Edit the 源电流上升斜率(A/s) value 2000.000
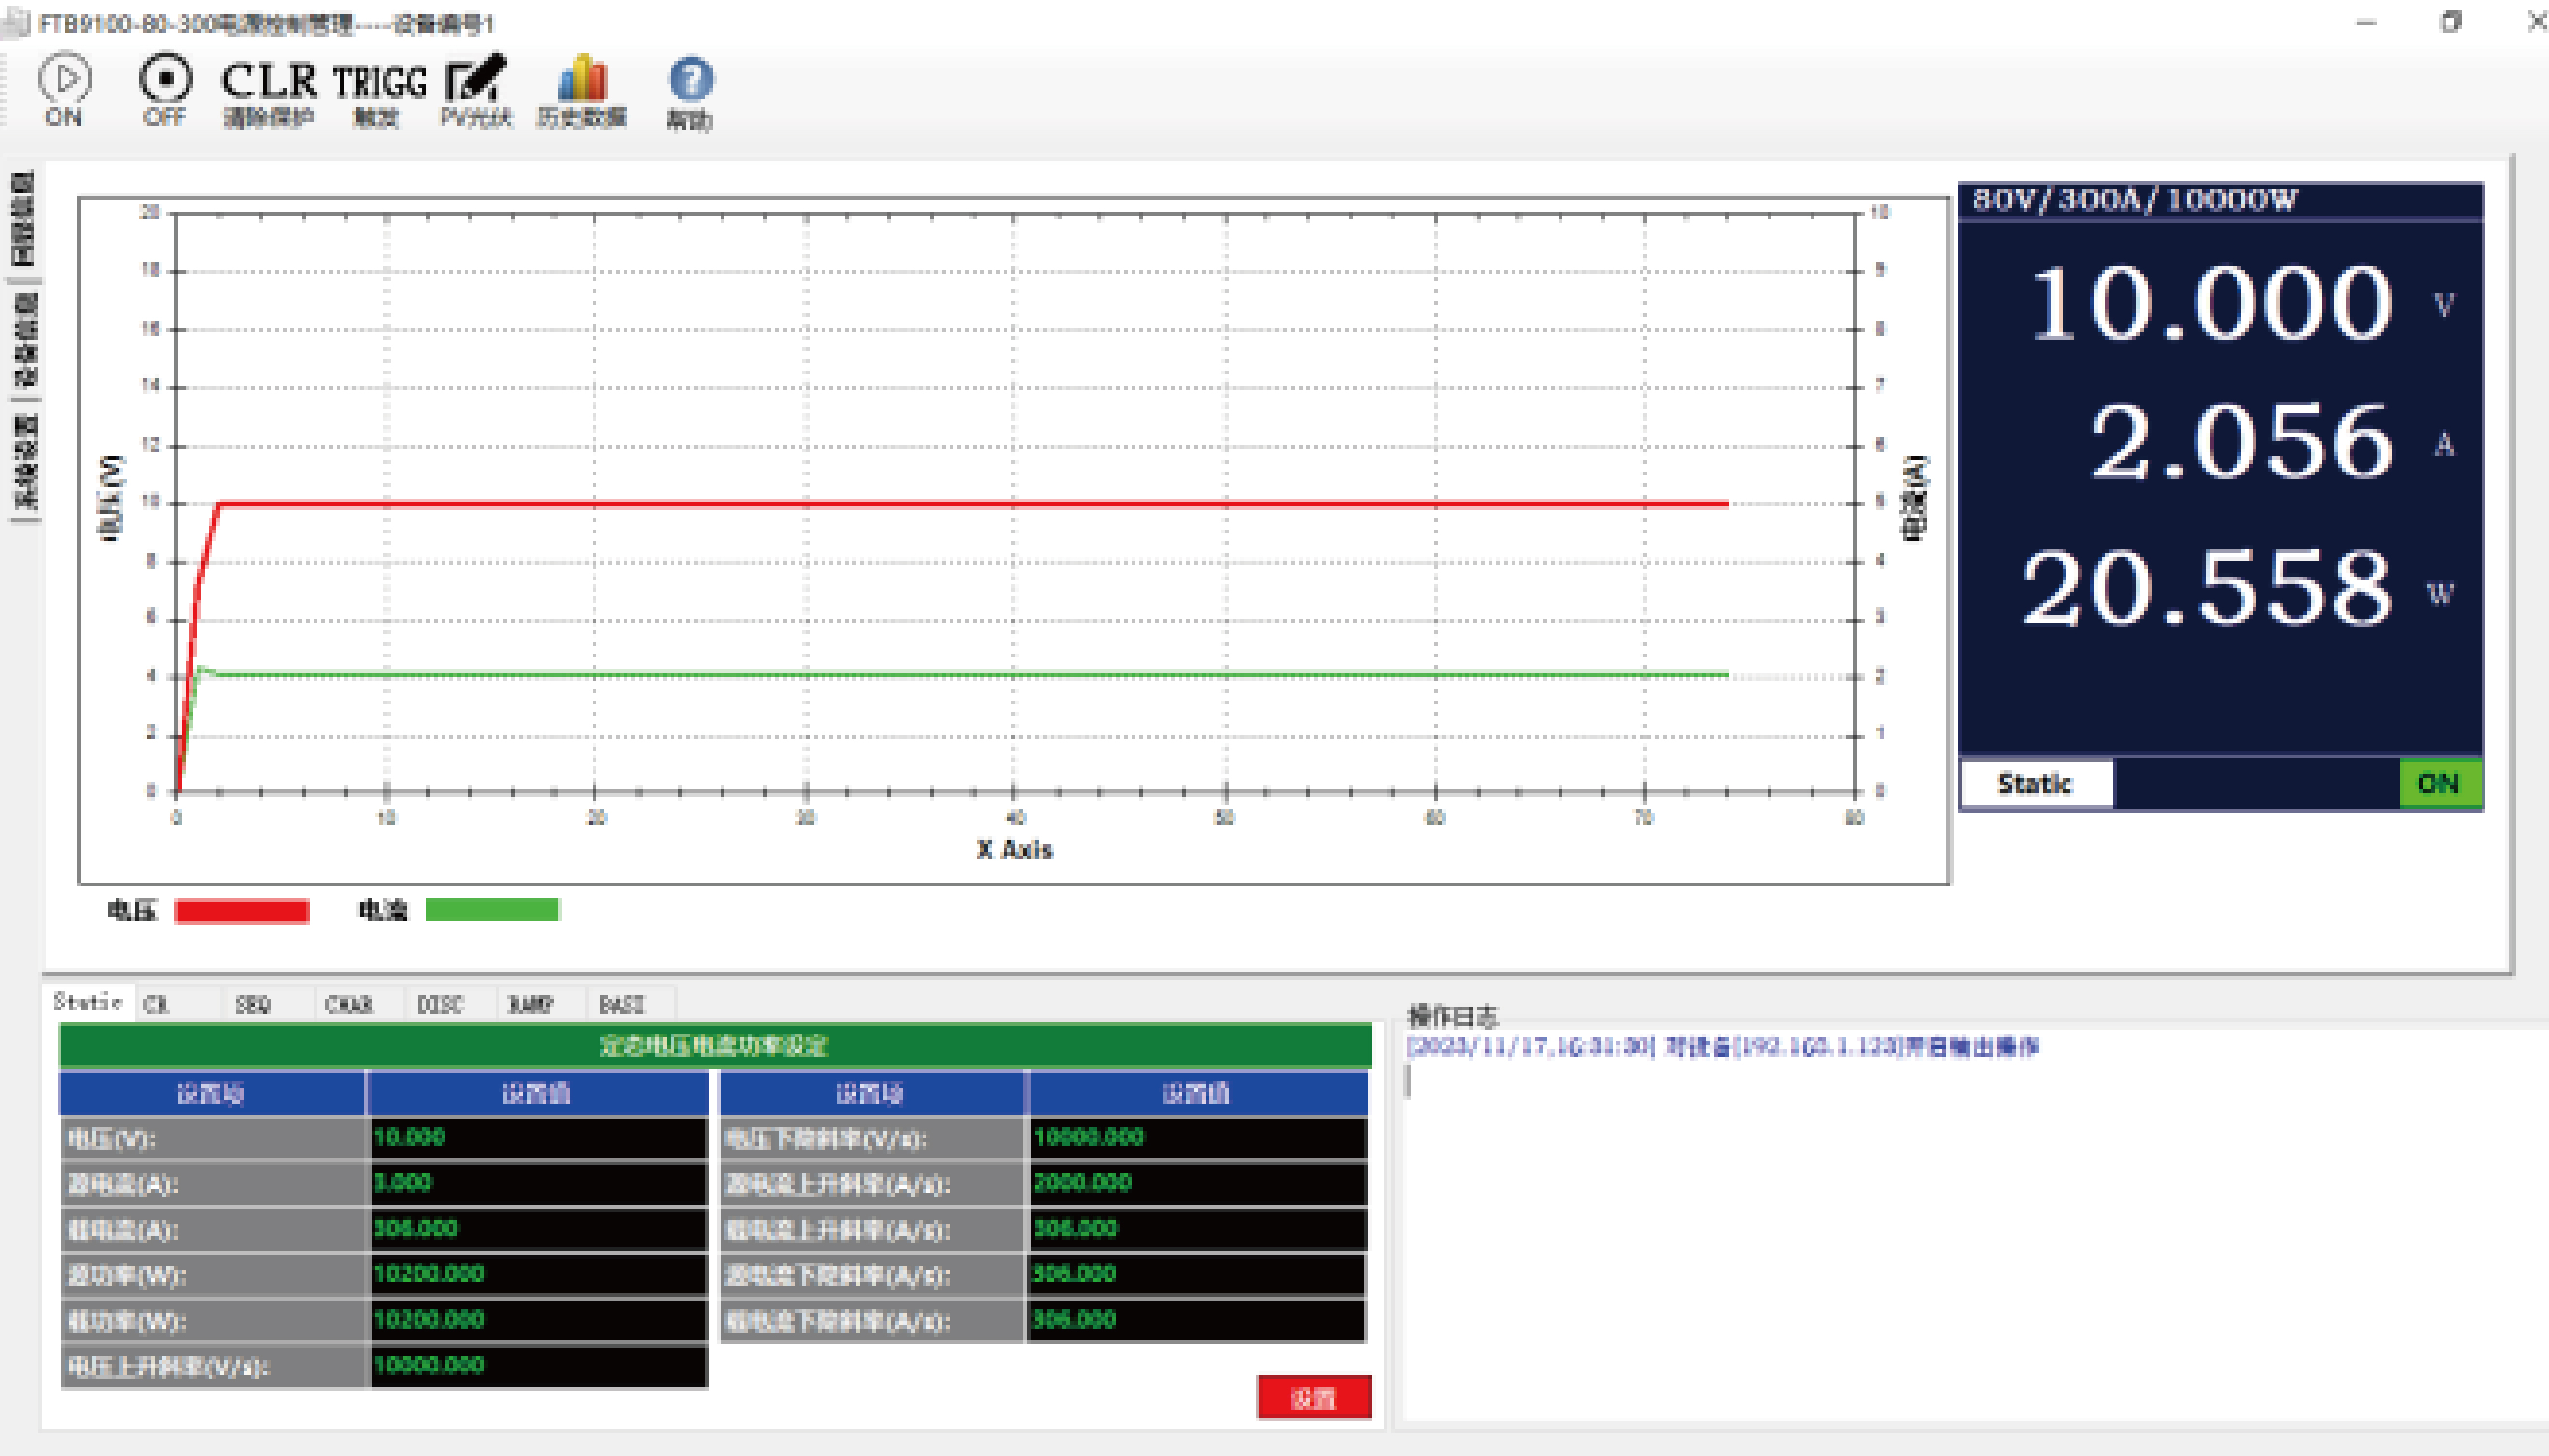Screen dimensions: 2549x1456 [1197, 1183]
